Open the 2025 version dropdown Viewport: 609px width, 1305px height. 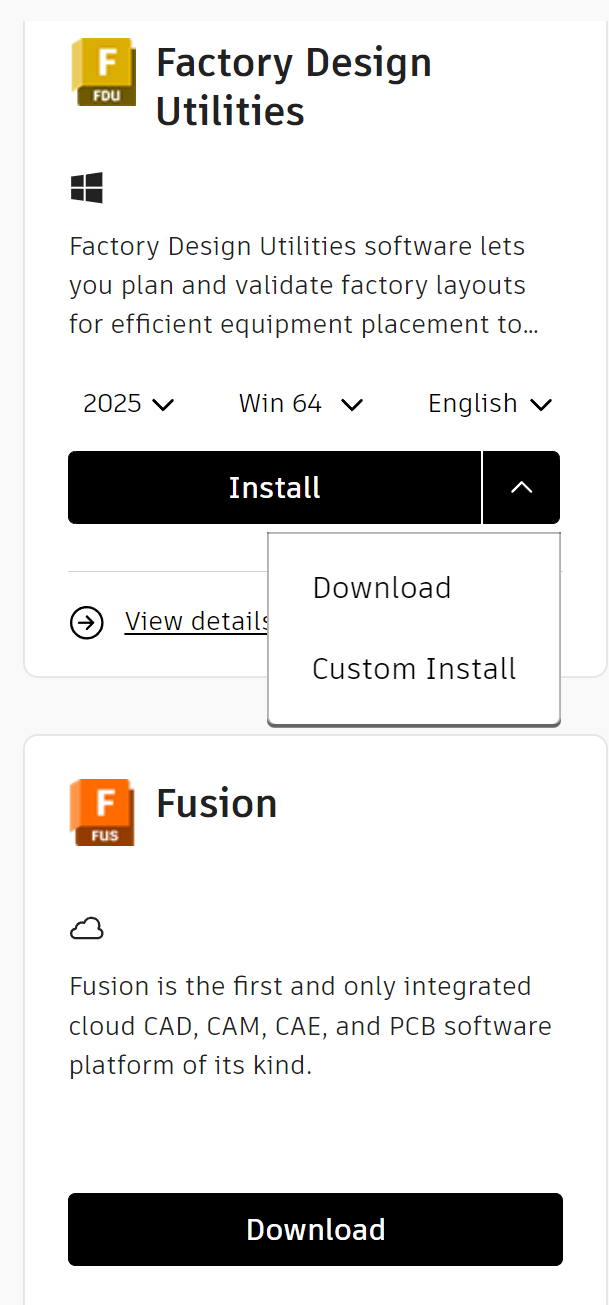pos(128,403)
